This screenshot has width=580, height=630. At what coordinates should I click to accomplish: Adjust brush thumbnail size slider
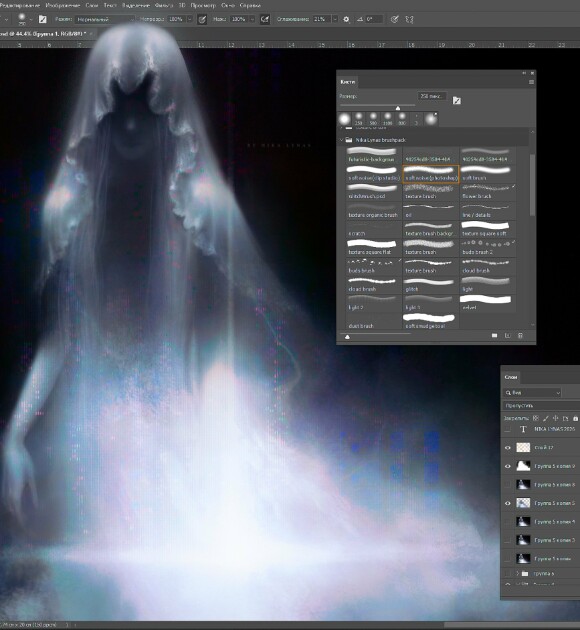coord(347,337)
